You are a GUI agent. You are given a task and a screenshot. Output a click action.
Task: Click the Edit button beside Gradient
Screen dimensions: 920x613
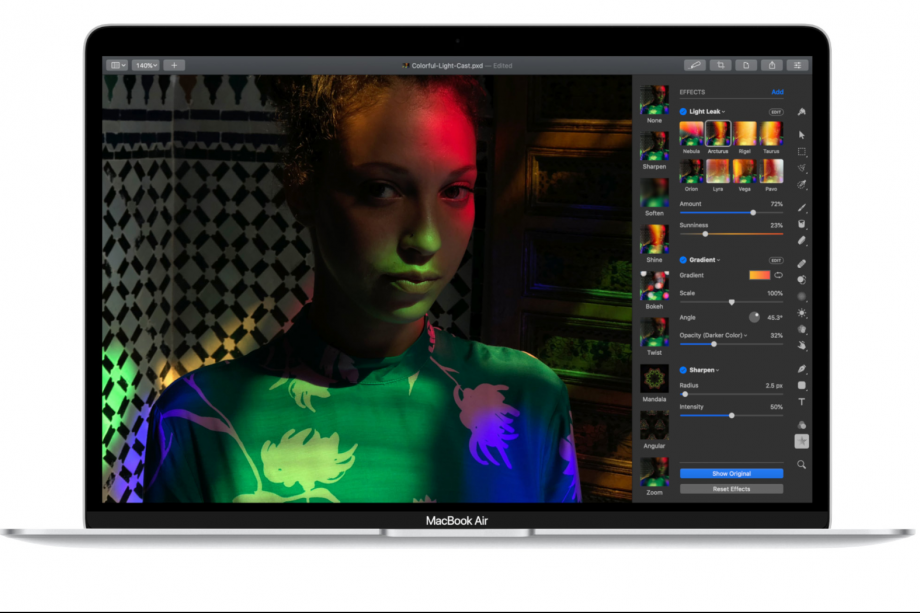coord(776,260)
